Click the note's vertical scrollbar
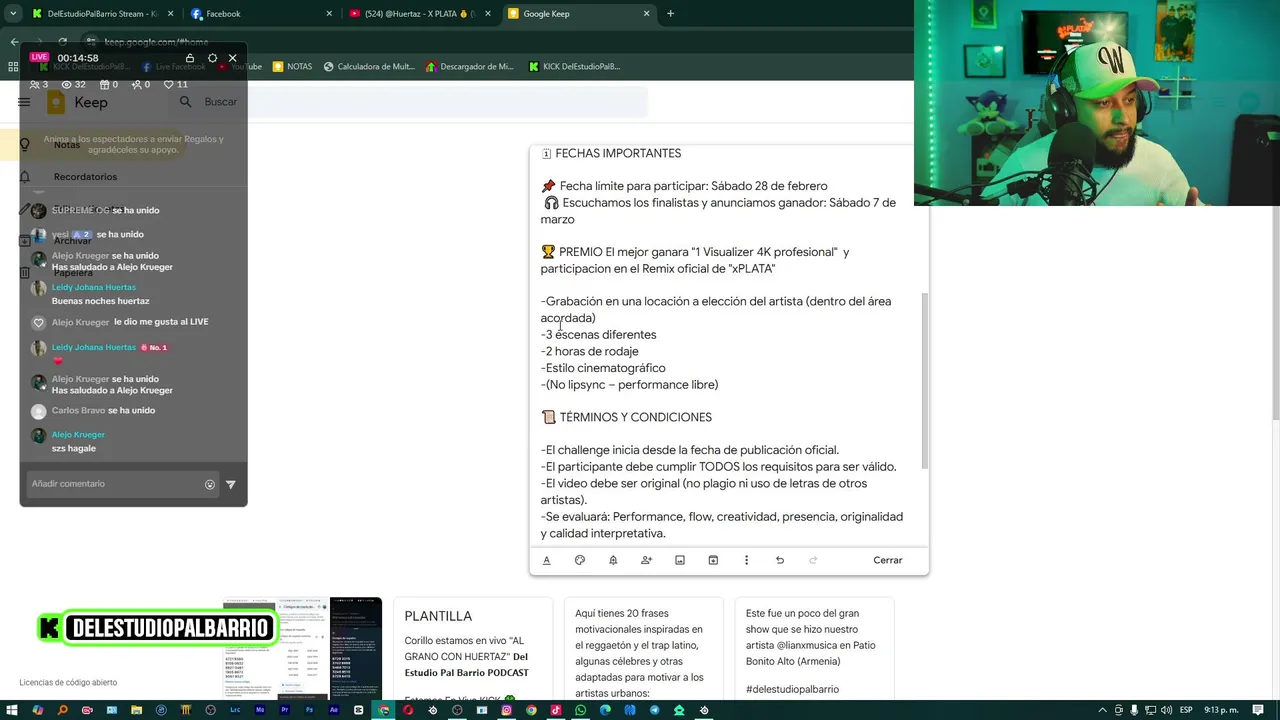The image size is (1280, 720). pos(924,380)
